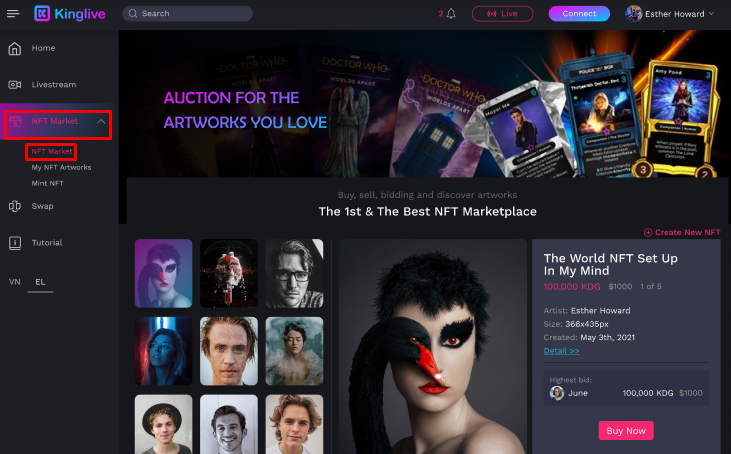Expand the Esther Howard account dropdown
Screen dimensions: 731x454
pyautogui.click(x=711, y=14)
